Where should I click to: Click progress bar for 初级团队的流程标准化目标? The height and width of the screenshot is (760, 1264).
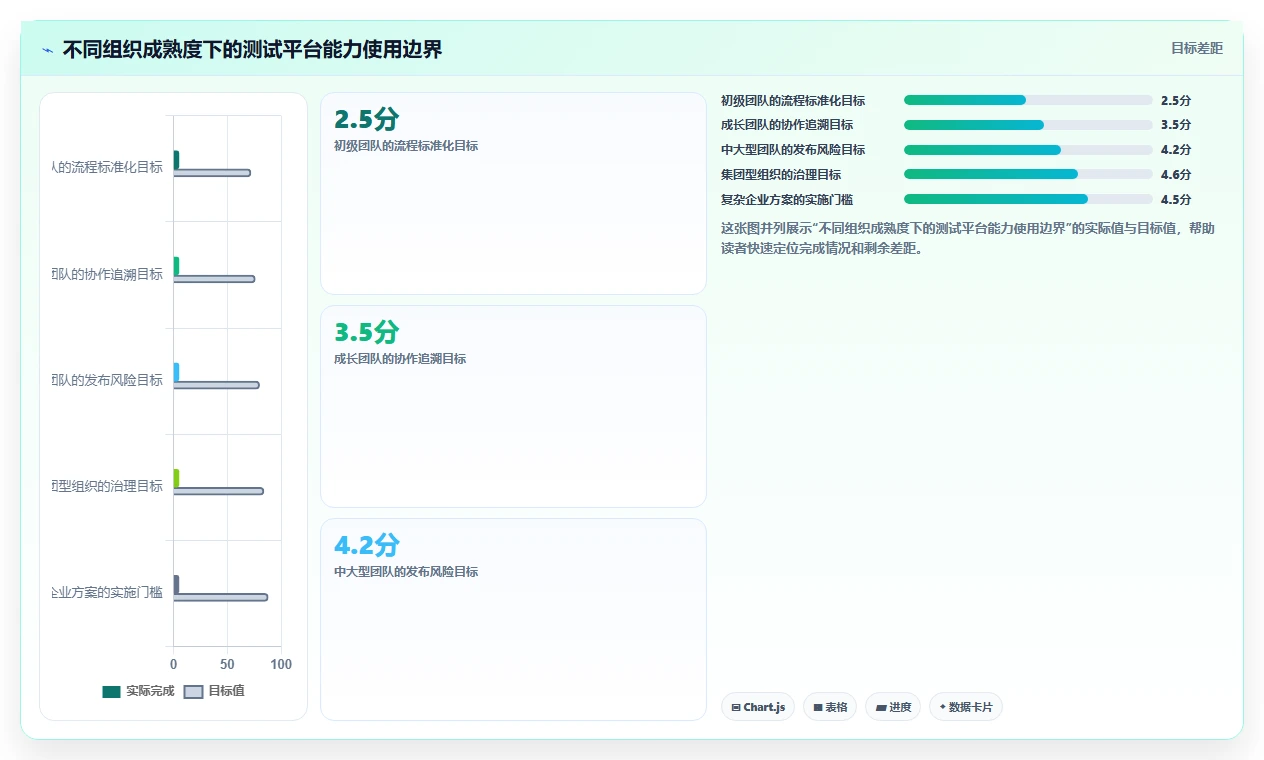1028,100
